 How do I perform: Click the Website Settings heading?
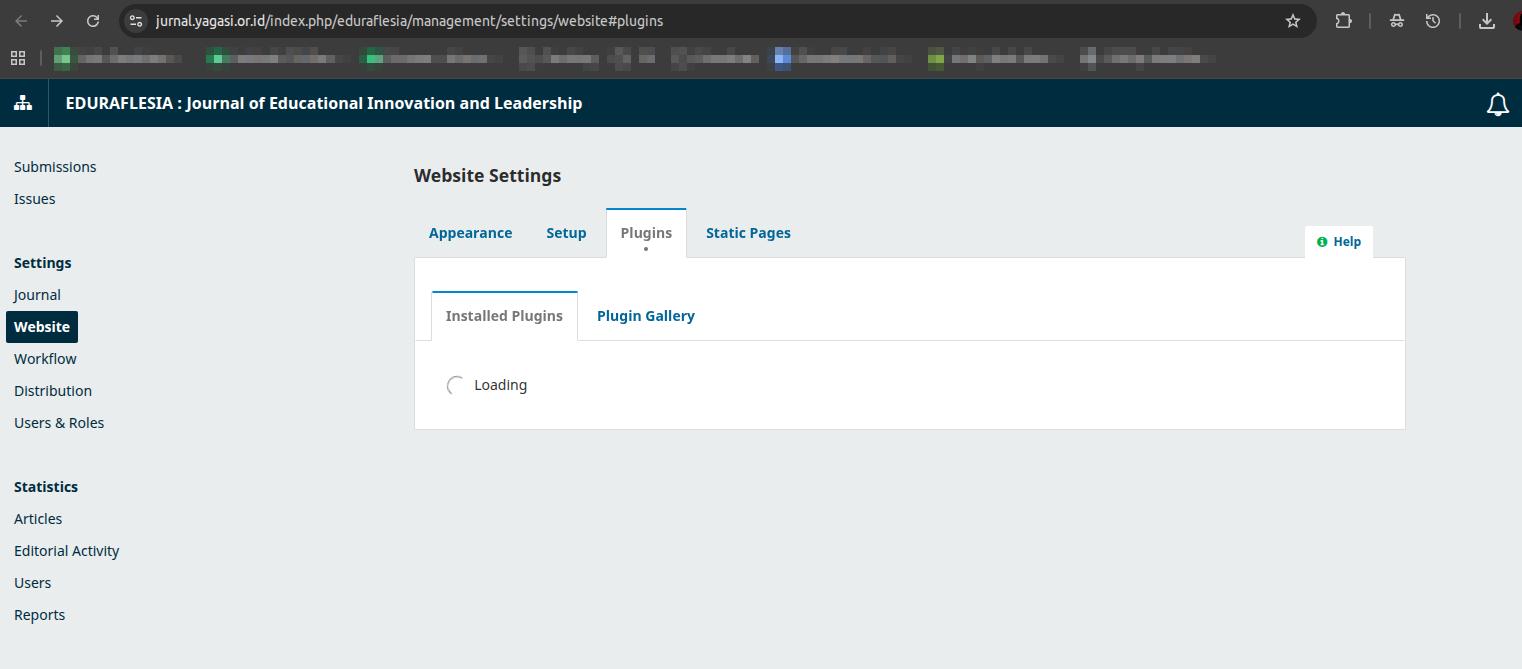pyautogui.click(x=488, y=176)
